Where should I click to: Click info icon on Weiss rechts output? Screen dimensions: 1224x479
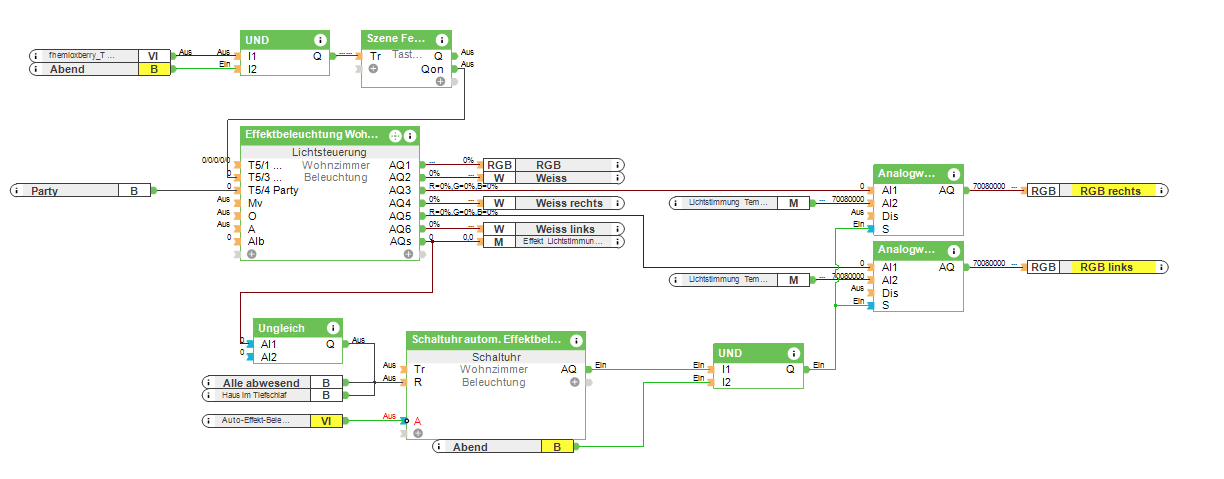tap(617, 203)
